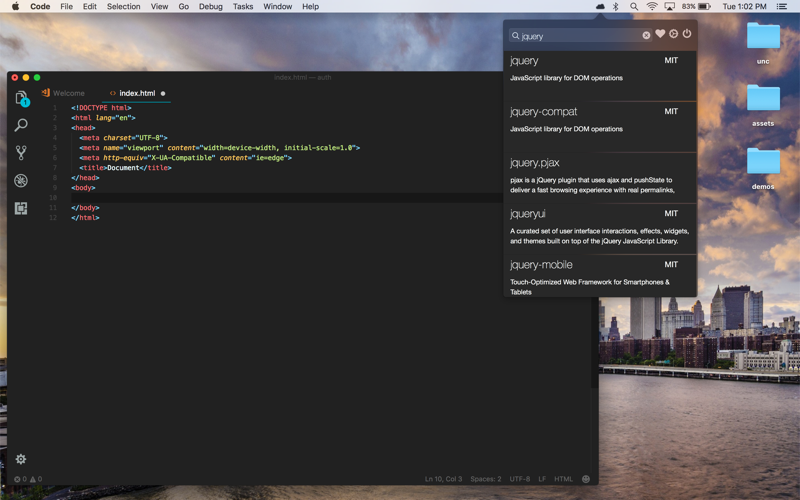
Task: Click the Manage gear icon at bottom left
Action: [x=21, y=459]
